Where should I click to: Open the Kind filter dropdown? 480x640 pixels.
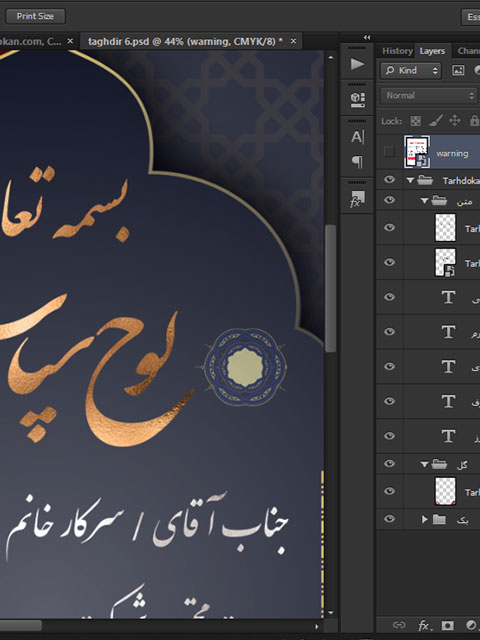click(411, 71)
